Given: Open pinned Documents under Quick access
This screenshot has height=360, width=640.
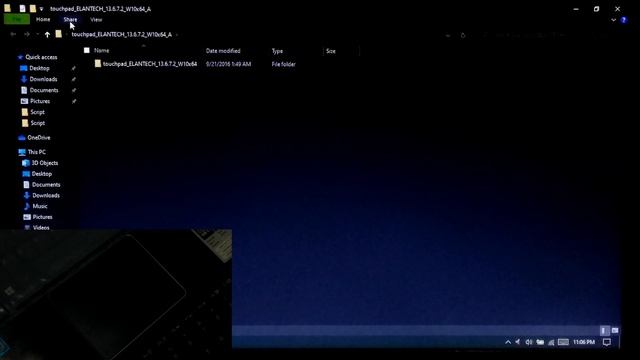Looking at the screenshot, I should coord(44,90).
